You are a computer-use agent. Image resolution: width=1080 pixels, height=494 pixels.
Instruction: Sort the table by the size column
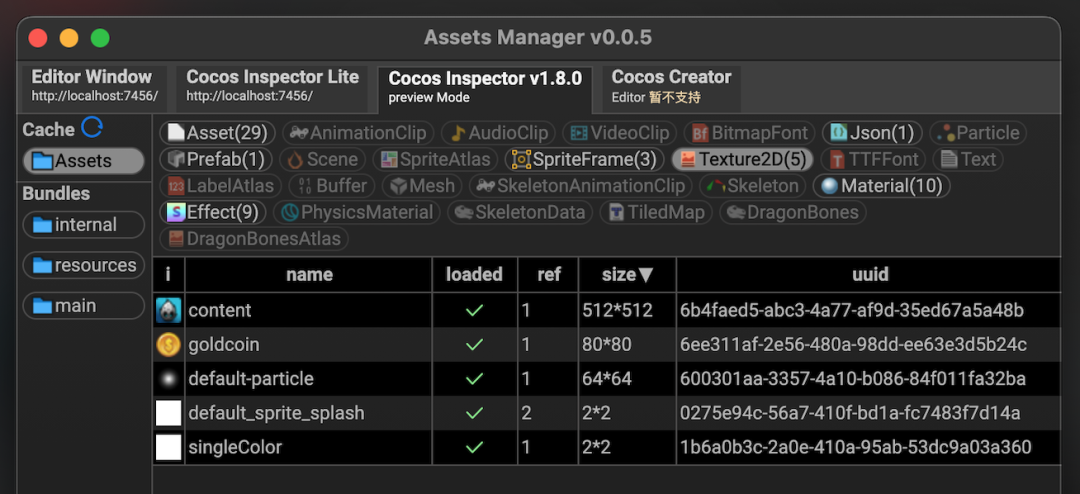pos(627,275)
